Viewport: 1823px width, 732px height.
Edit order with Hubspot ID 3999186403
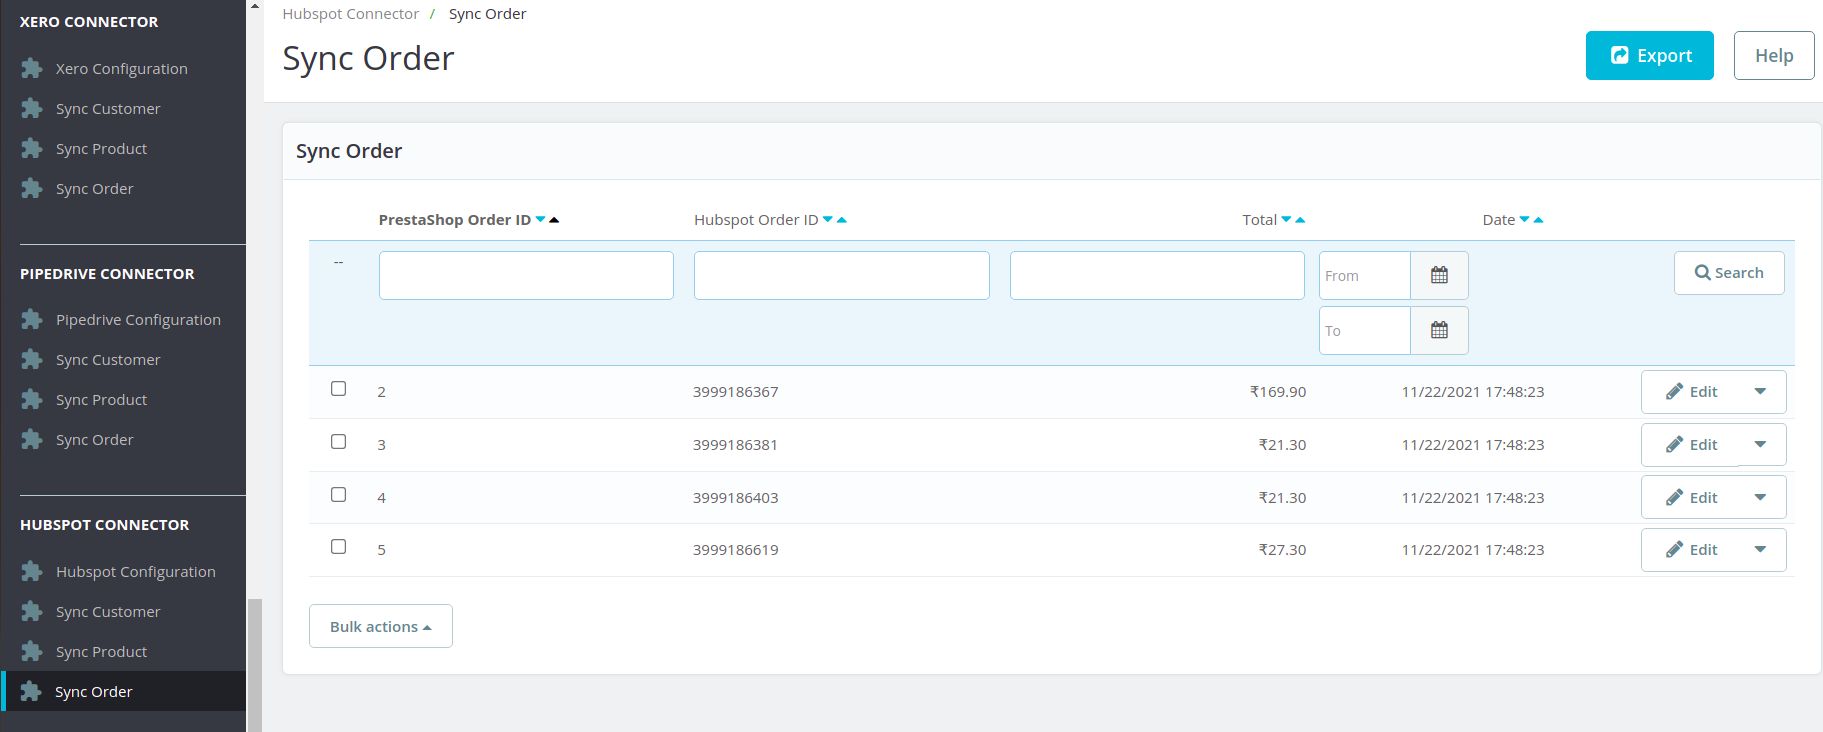click(1691, 498)
